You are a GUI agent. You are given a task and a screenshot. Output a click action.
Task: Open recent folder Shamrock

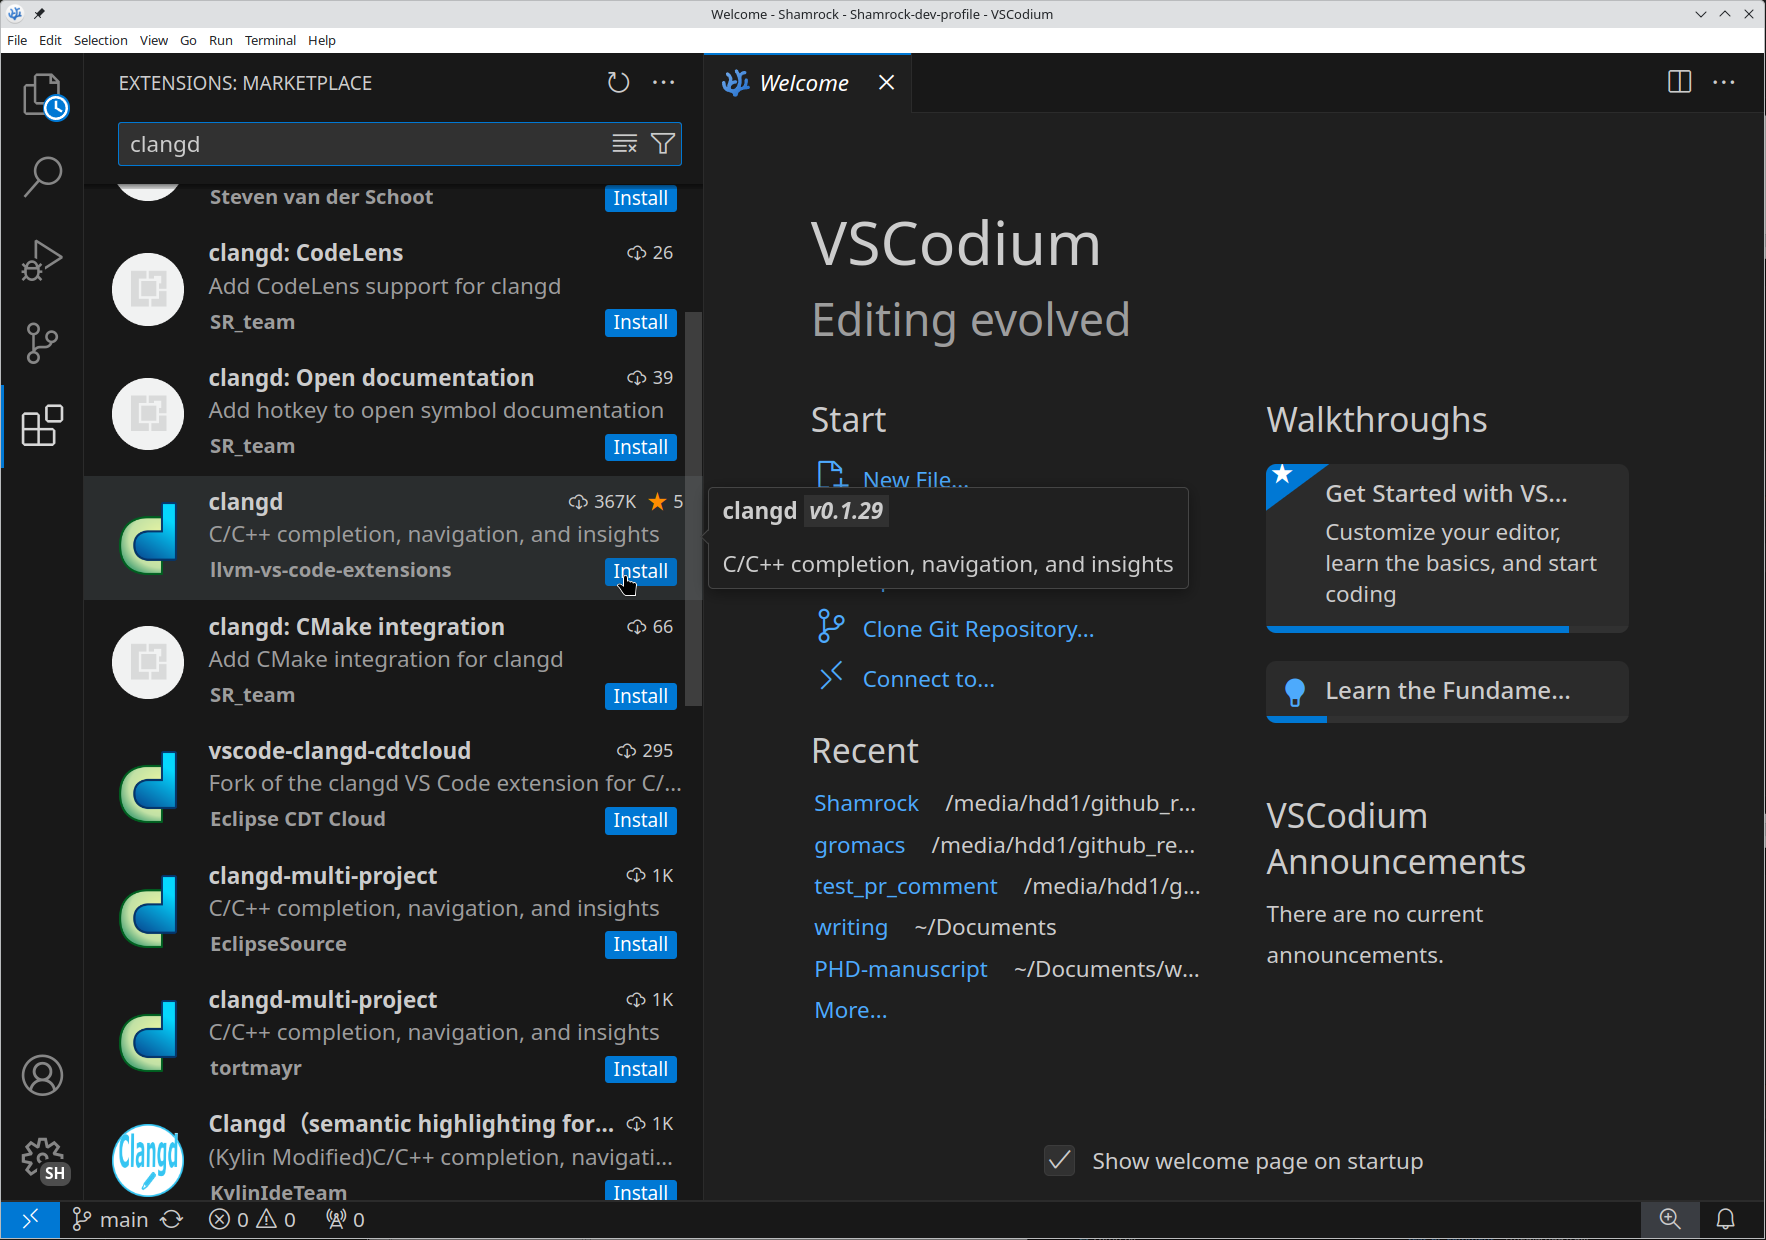coord(866,803)
